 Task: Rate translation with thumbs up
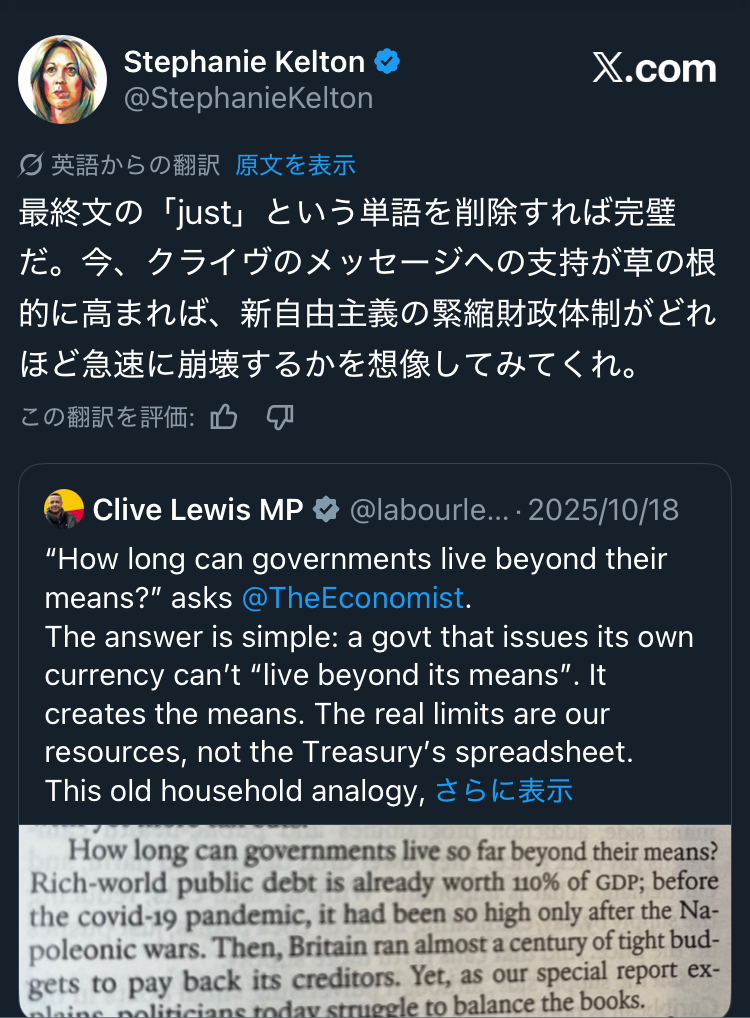224,417
